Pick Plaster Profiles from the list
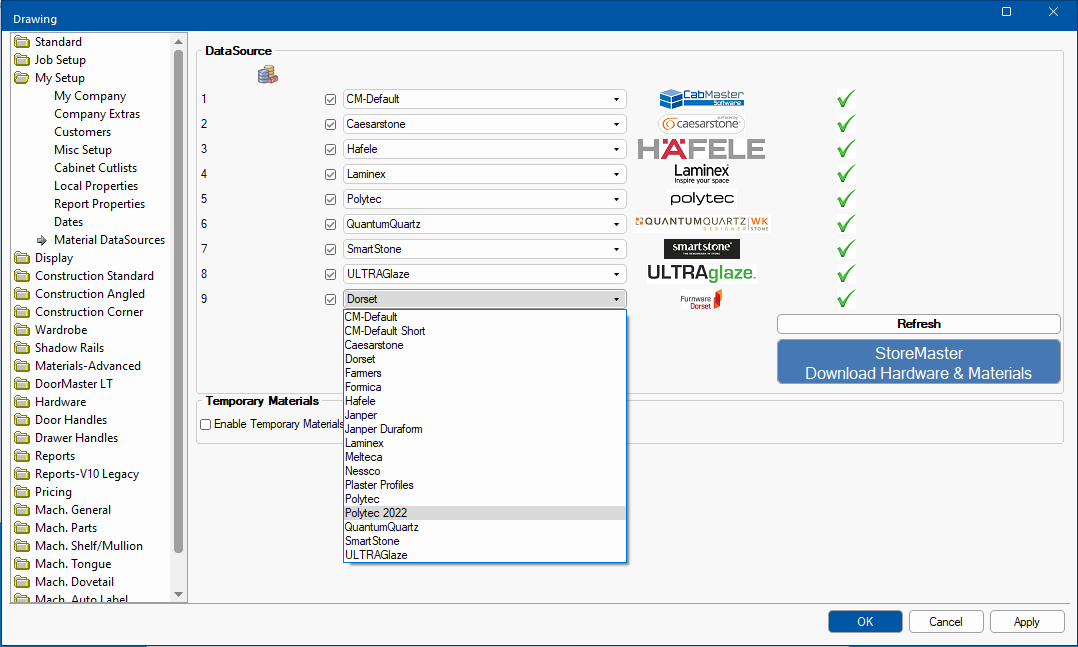This screenshot has width=1078, height=647. (x=485, y=485)
